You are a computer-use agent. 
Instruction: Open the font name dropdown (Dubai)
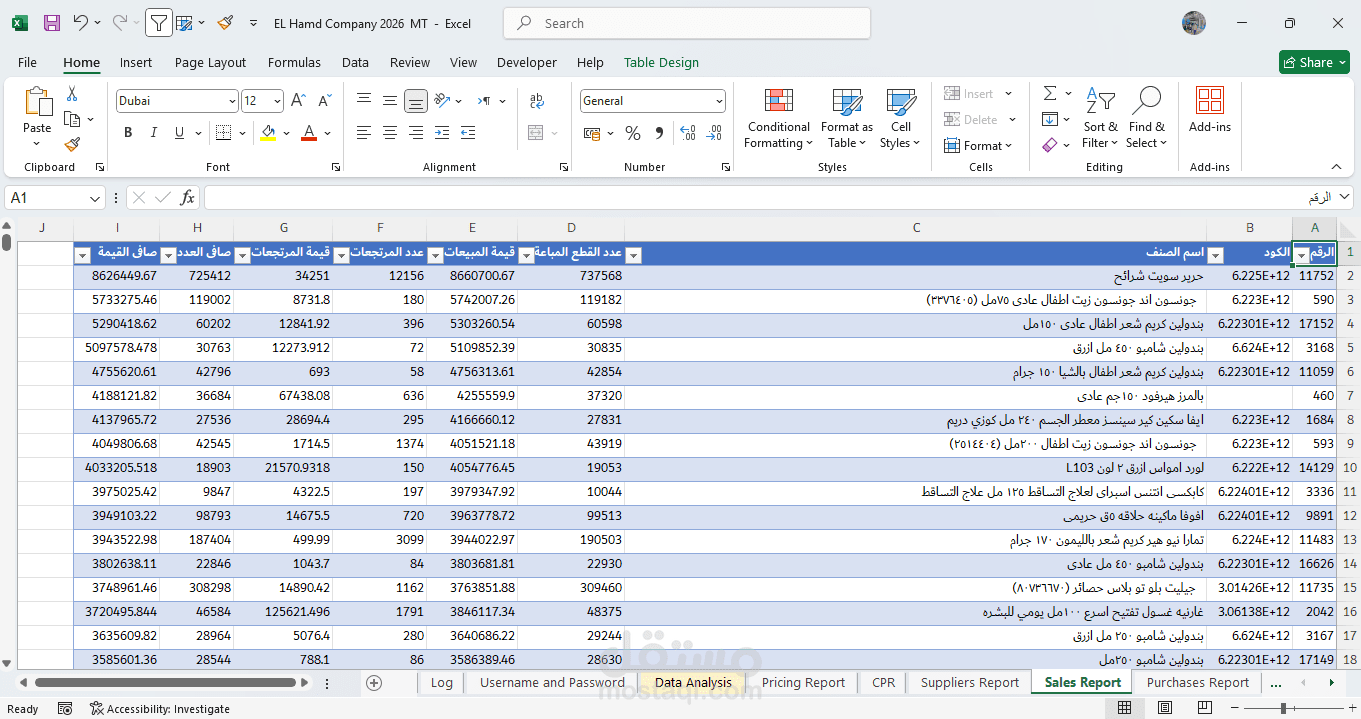pos(232,101)
